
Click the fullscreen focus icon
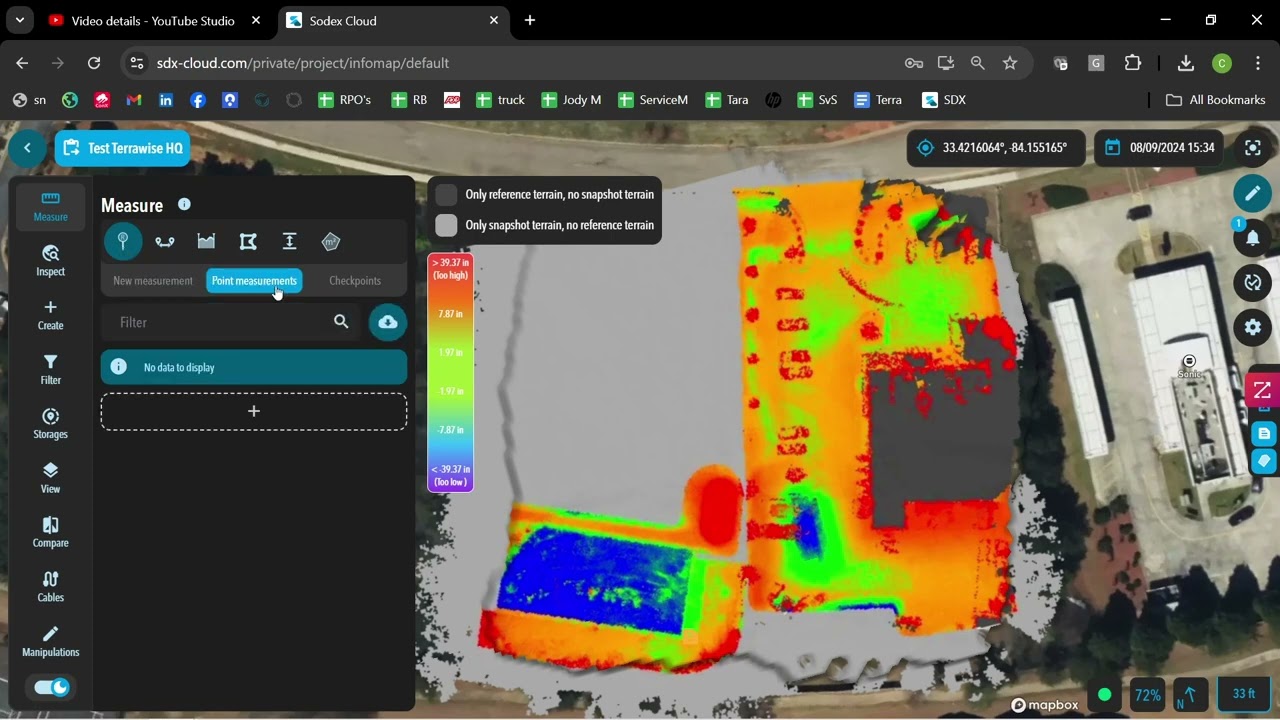[x=1253, y=148]
